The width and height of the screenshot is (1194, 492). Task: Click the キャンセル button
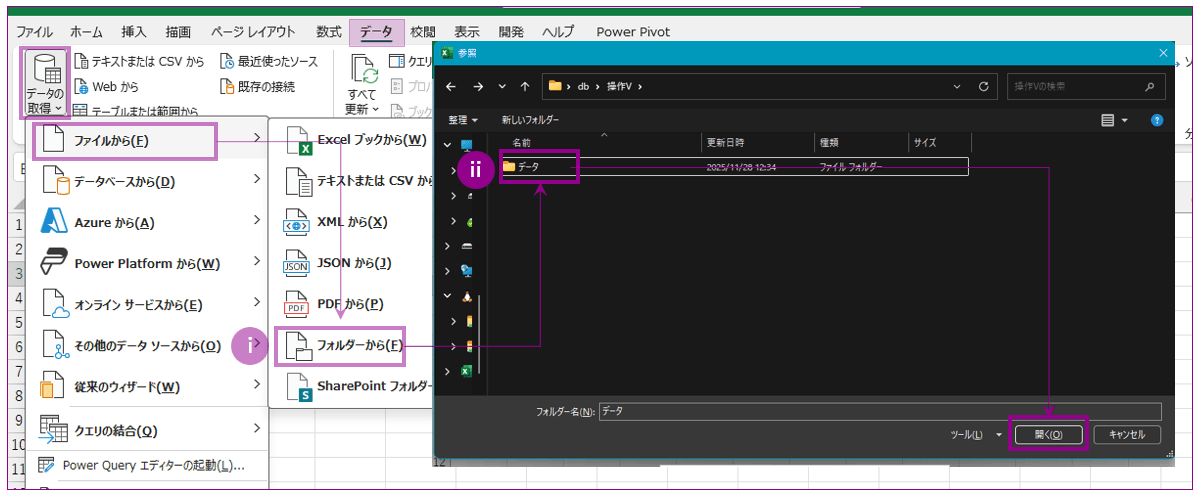pyautogui.click(x=1127, y=434)
